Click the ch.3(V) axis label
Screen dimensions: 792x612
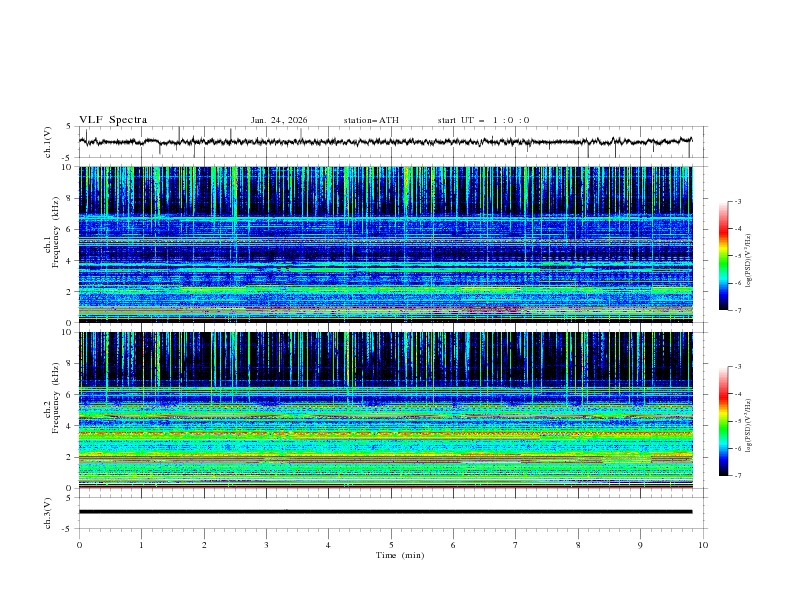click(x=50, y=511)
